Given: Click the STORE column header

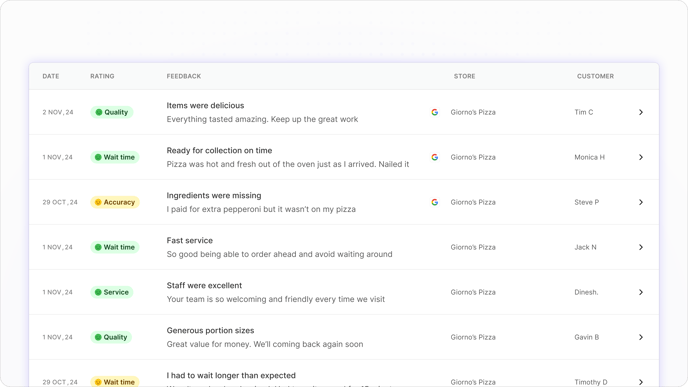Looking at the screenshot, I should pyautogui.click(x=465, y=76).
